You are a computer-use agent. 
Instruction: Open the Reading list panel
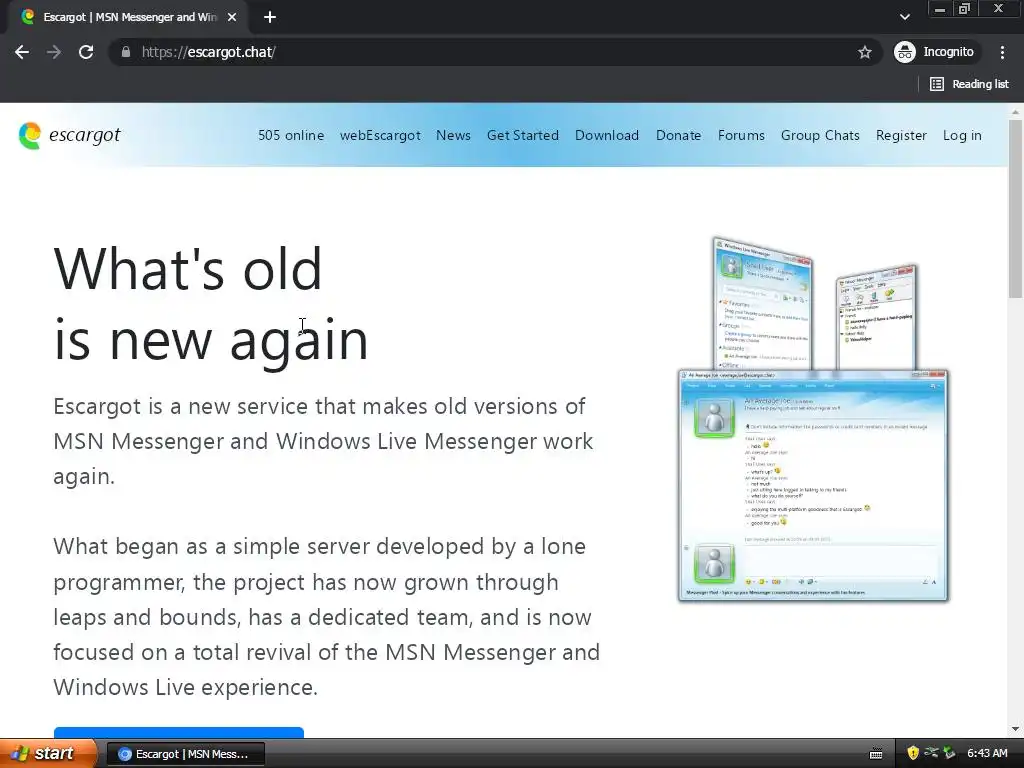969,84
